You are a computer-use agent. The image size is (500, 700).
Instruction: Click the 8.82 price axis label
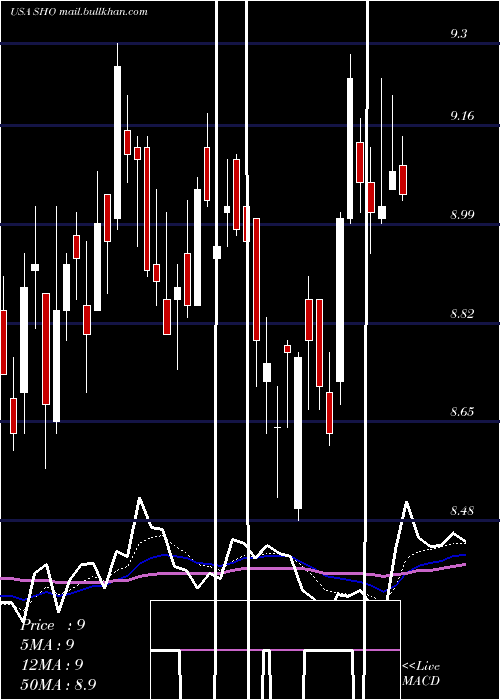coord(462,313)
